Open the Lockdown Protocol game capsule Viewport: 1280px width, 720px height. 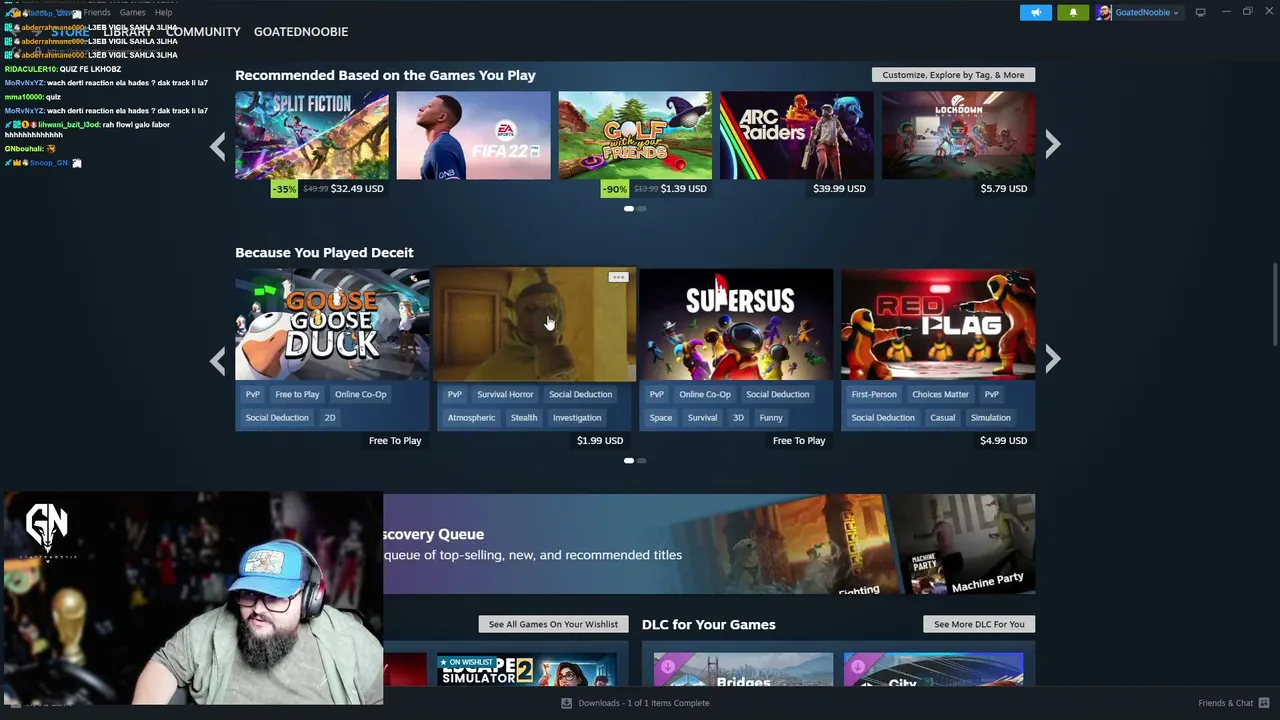pyautogui.click(x=958, y=135)
